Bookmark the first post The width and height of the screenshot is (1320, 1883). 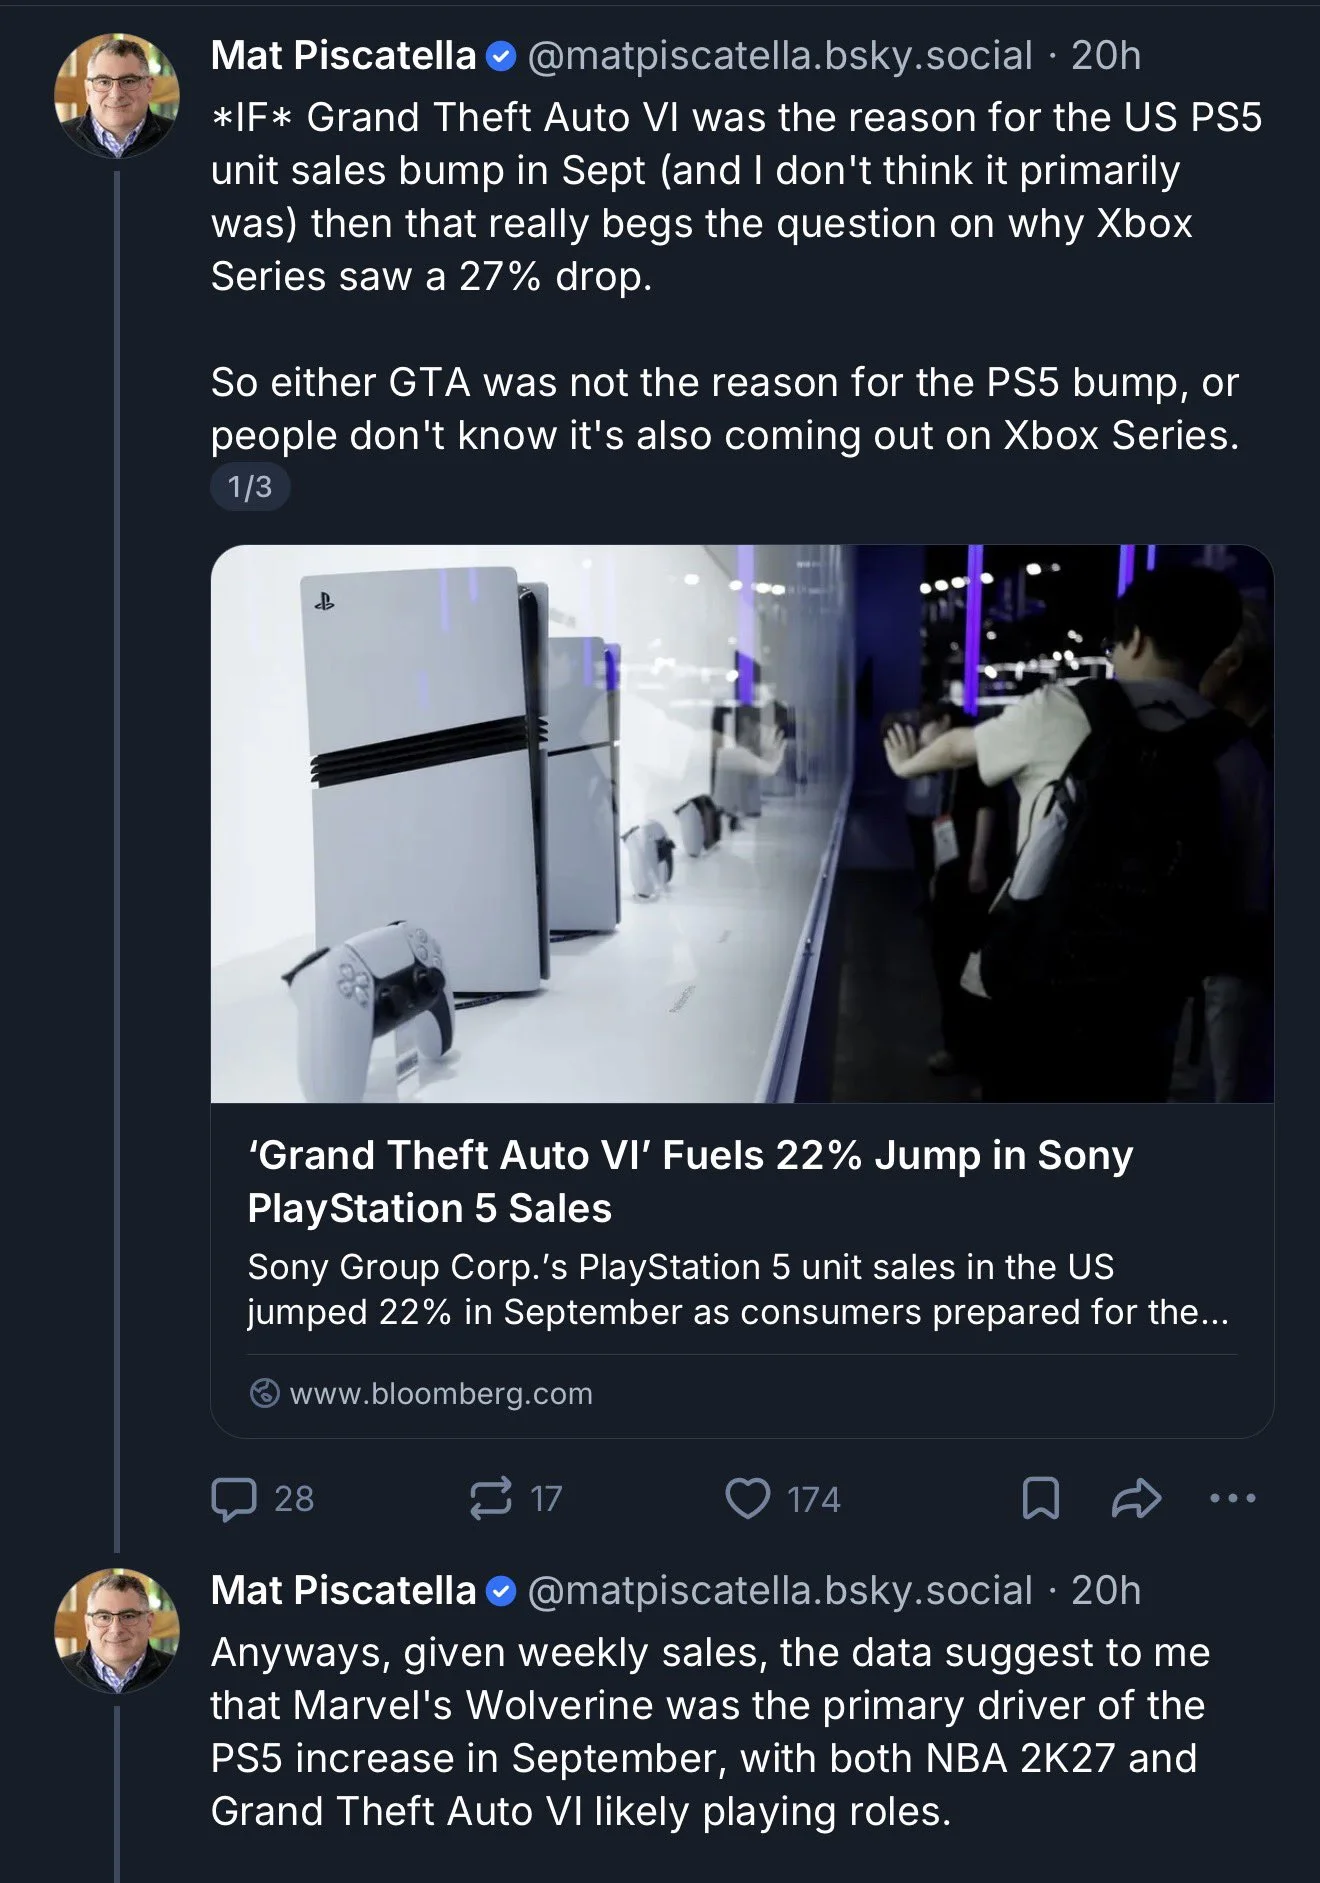point(1040,1498)
